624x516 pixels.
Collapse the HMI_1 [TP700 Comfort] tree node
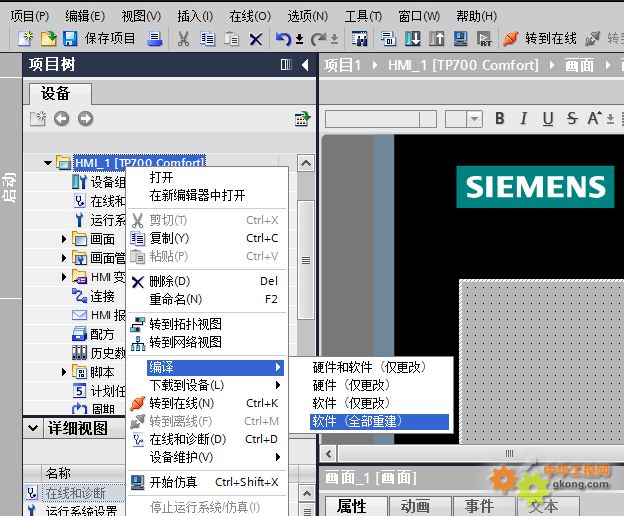point(48,162)
